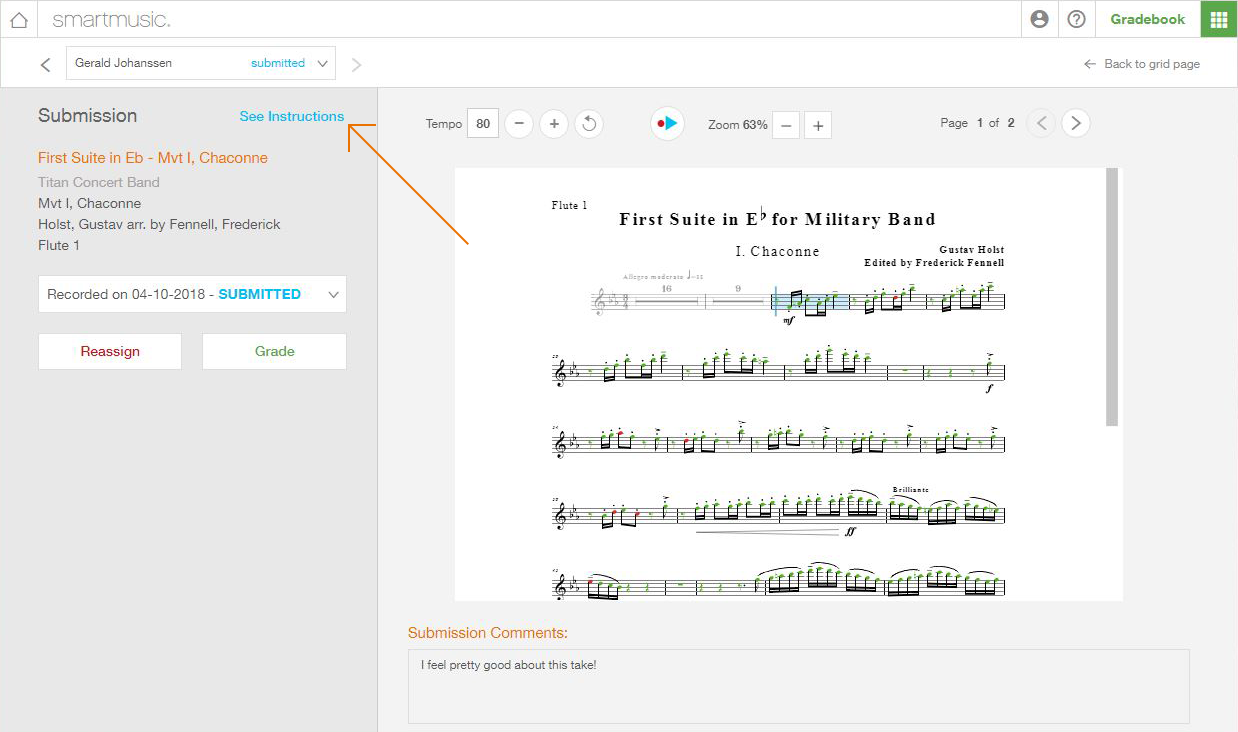Image resolution: width=1238 pixels, height=732 pixels.
Task: Open the Gerald Johanssen student dropdown
Action: (201, 63)
